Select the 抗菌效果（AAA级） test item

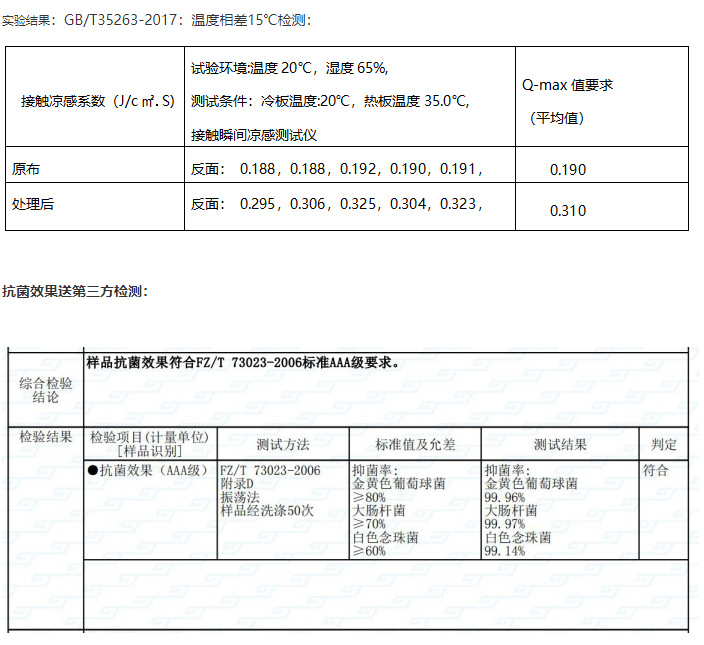[x=146, y=470]
